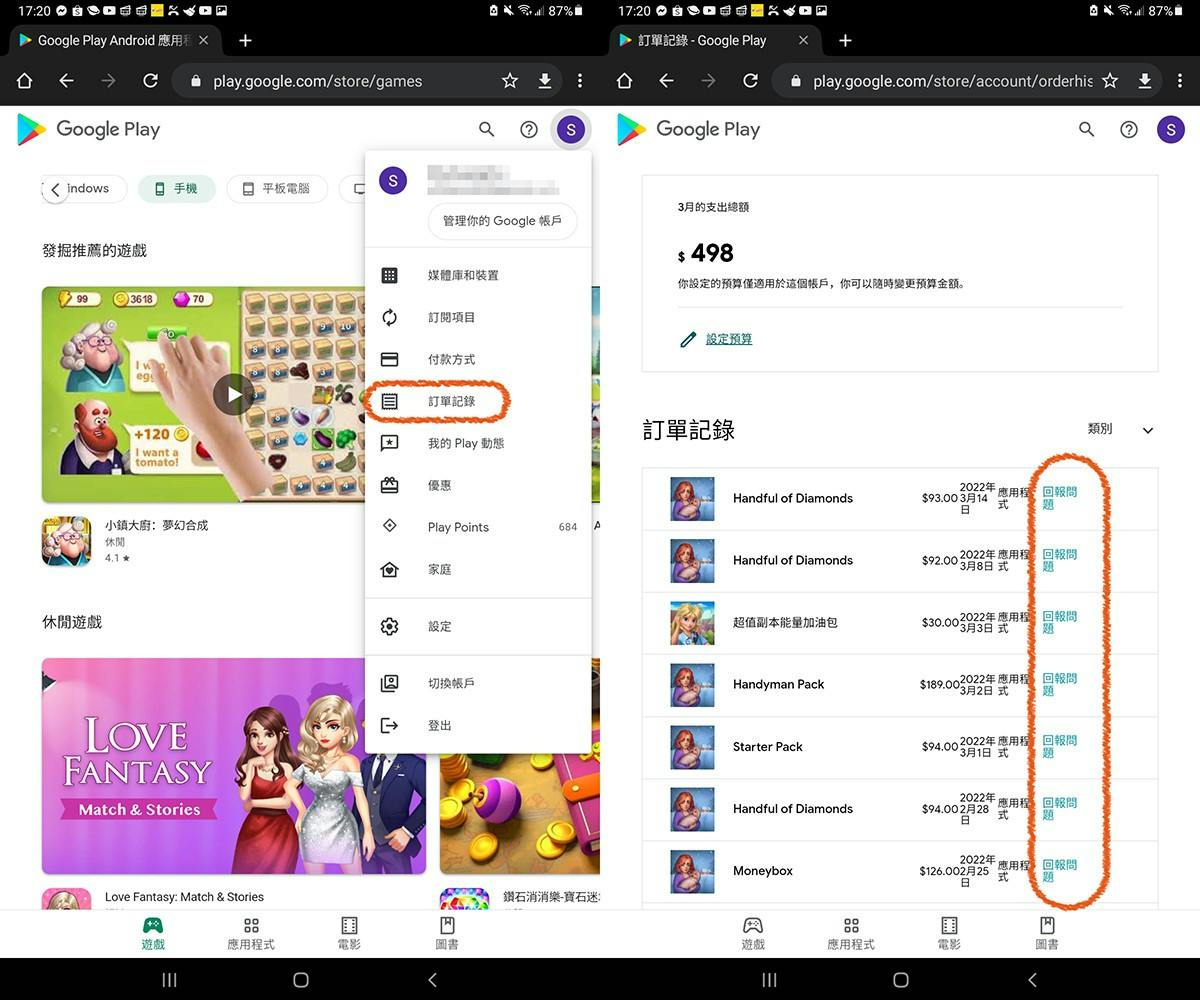Close the Google Play Android tab
This screenshot has width=1200, height=1000.
click(204, 41)
